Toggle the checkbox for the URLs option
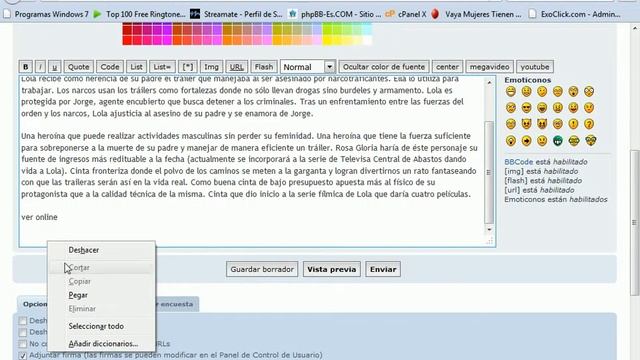 [23, 344]
